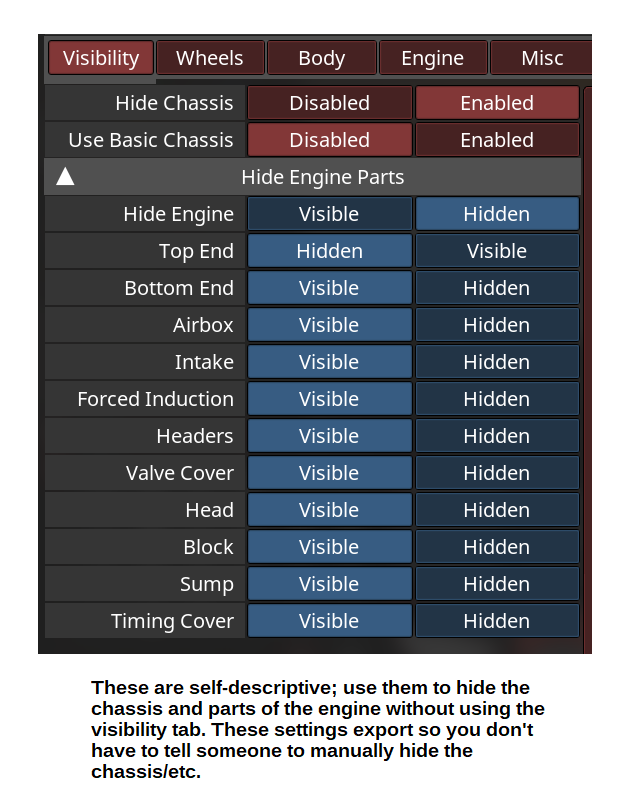Collapse the Hide Engine Parts section triangle
Image resolution: width=618 pixels, height=805 pixels.
(x=65, y=178)
